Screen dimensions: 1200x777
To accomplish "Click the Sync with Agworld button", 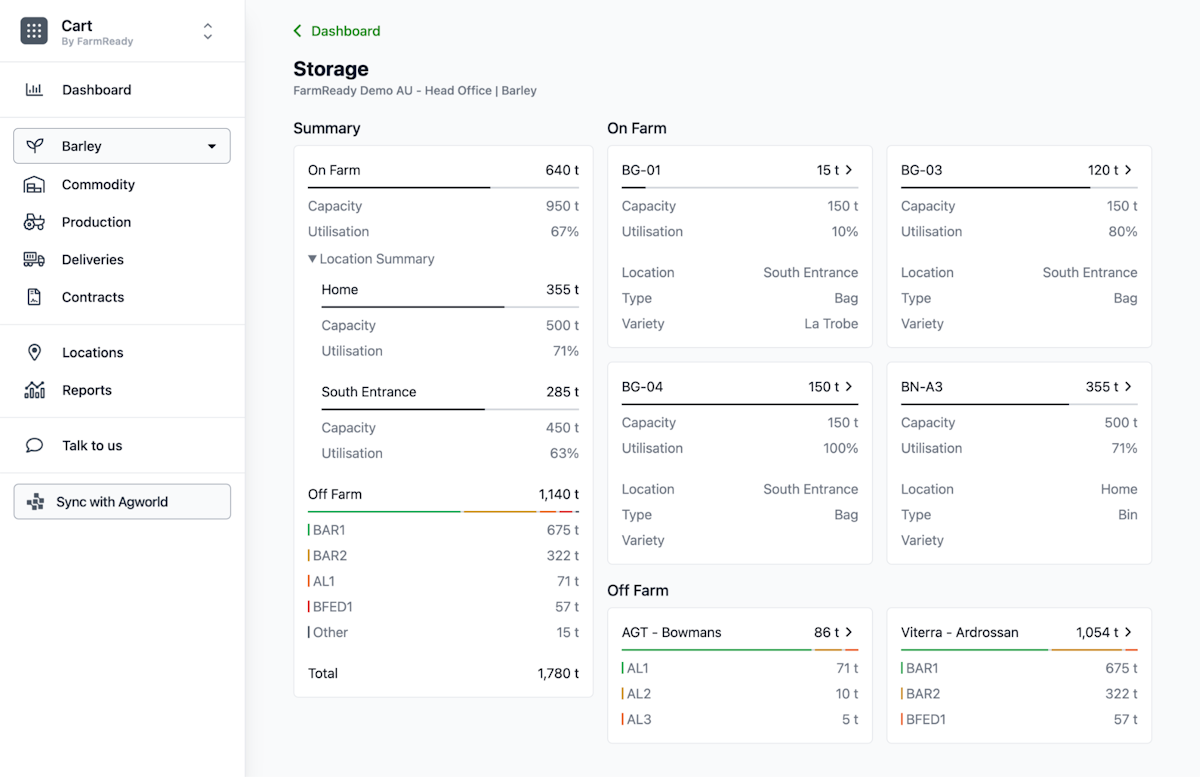I will pyautogui.click(x=122, y=502).
